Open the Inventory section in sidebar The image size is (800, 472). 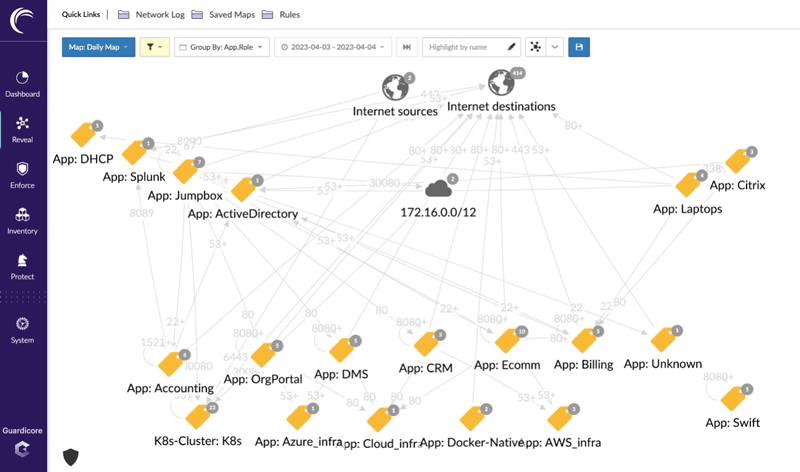tap(22, 221)
